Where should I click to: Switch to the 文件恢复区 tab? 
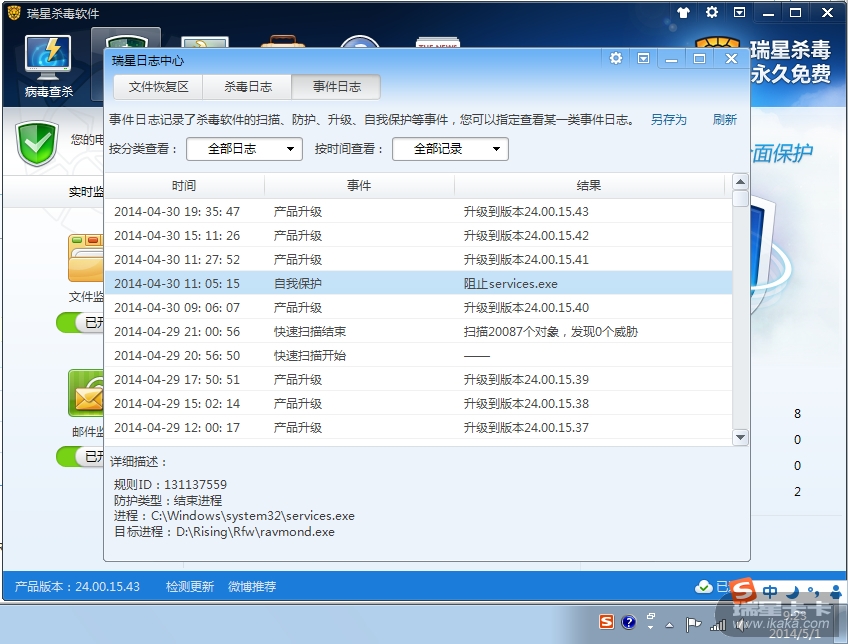(158, 87)
